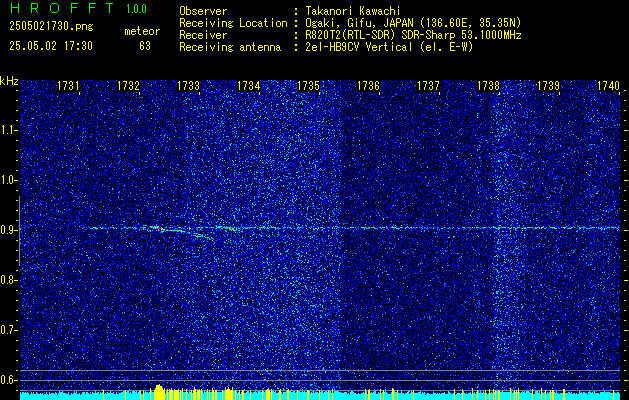Click the Ogaki, Gifu, JAPAN location text
This screenshot has width=629, height=400.
(413, 23)
